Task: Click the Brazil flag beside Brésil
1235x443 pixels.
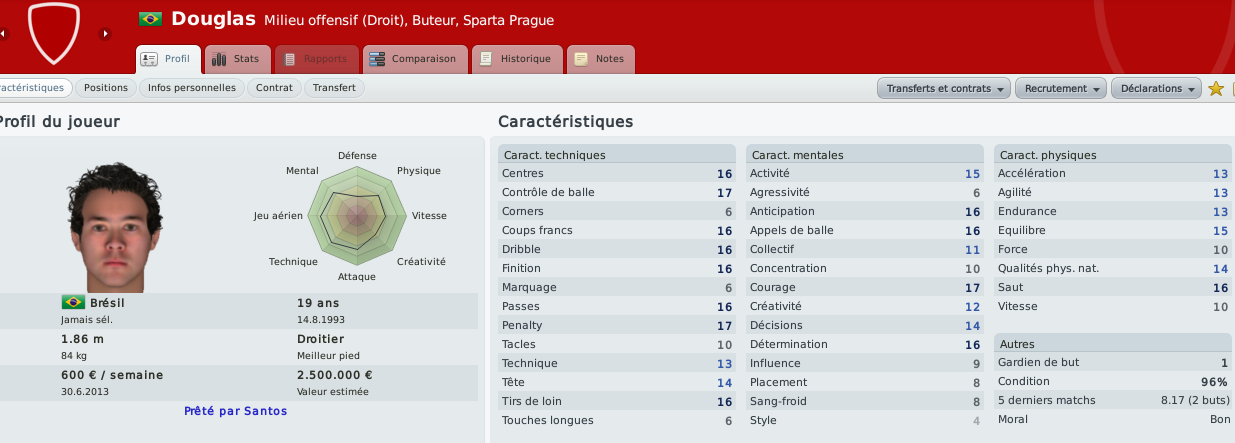Action: [72, 302]
